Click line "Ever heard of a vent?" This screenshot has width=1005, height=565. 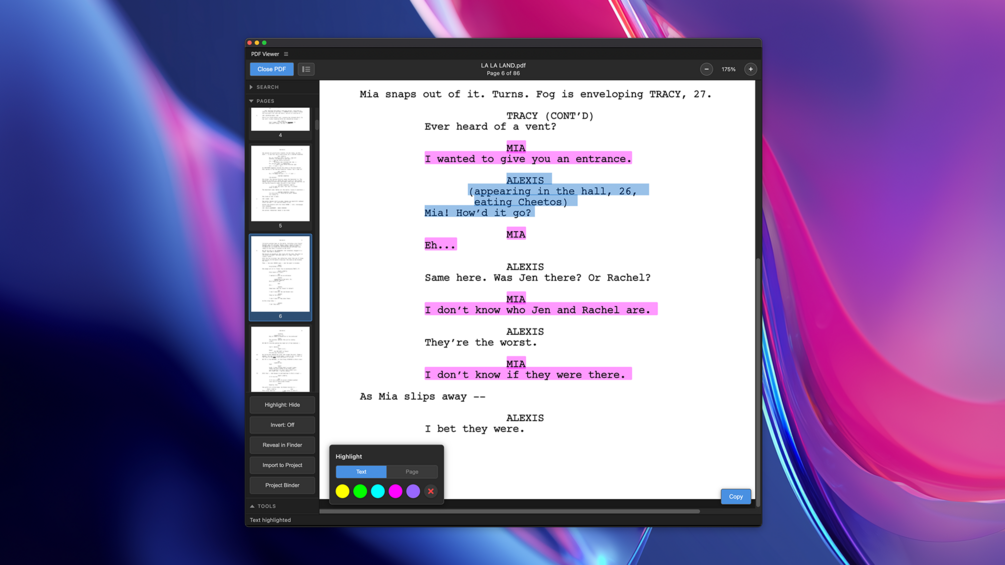pos(490,127)
